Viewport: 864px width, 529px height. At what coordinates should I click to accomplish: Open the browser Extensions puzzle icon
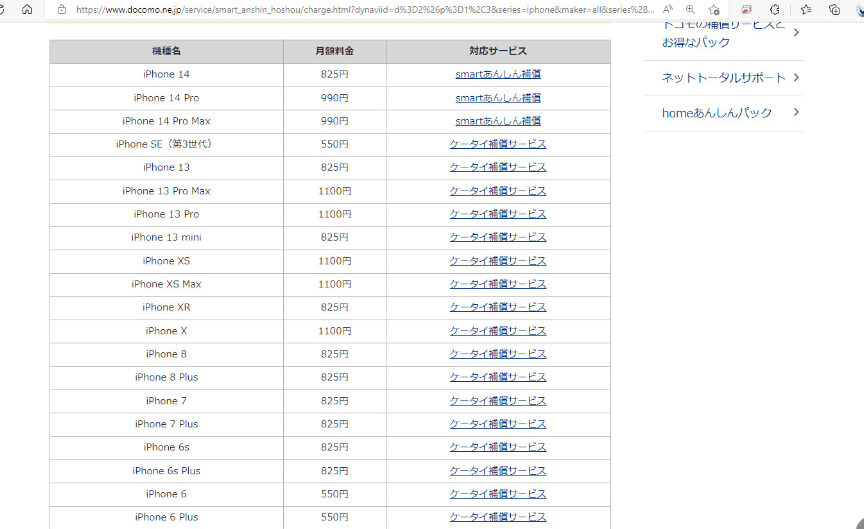pos(774,9)
